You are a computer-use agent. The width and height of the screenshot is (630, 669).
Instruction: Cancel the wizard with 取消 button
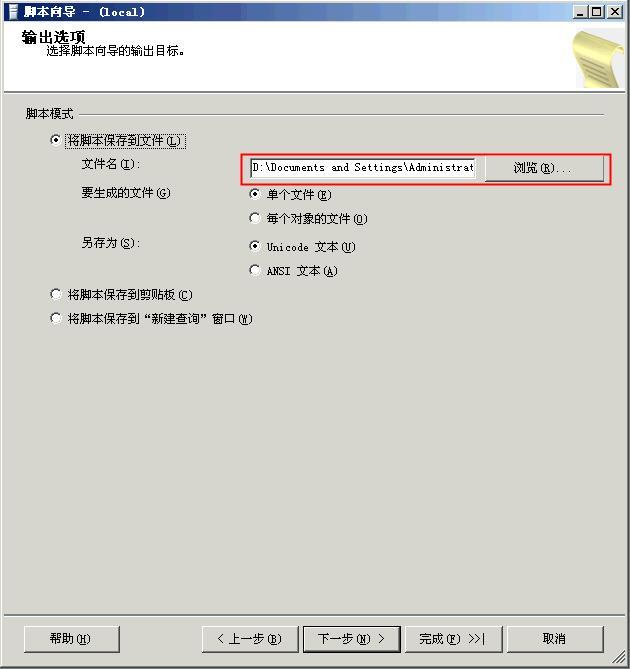pyautogui.click(x=555, y=639)
